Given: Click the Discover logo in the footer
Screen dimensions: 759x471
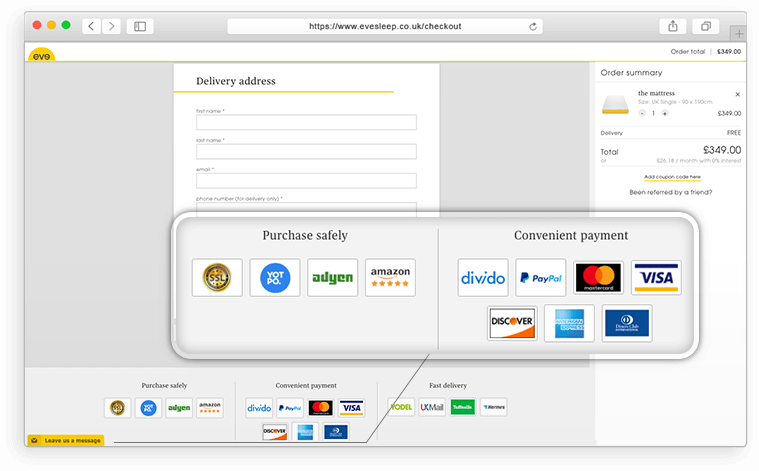Looking at the screenshot, I should point(274,431).
